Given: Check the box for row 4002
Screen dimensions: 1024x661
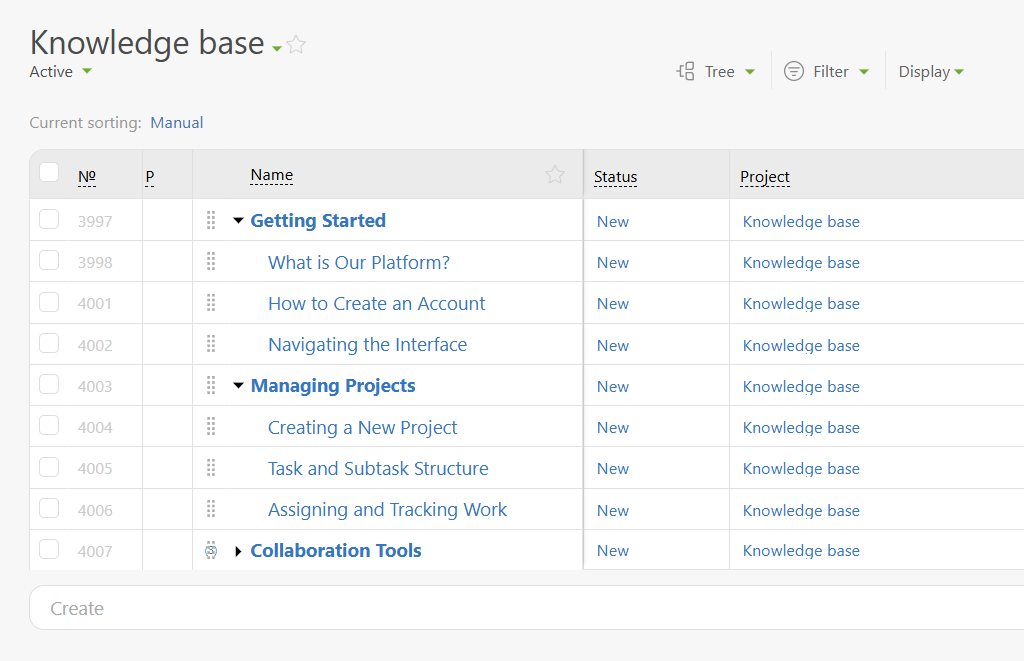Looking at the screenshot, I should point(49,343).
